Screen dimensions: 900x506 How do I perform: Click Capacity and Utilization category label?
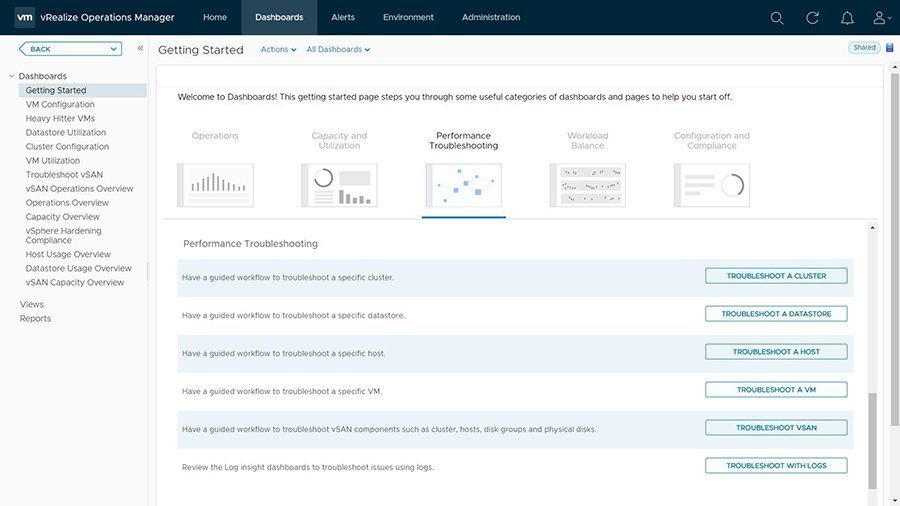339,141
